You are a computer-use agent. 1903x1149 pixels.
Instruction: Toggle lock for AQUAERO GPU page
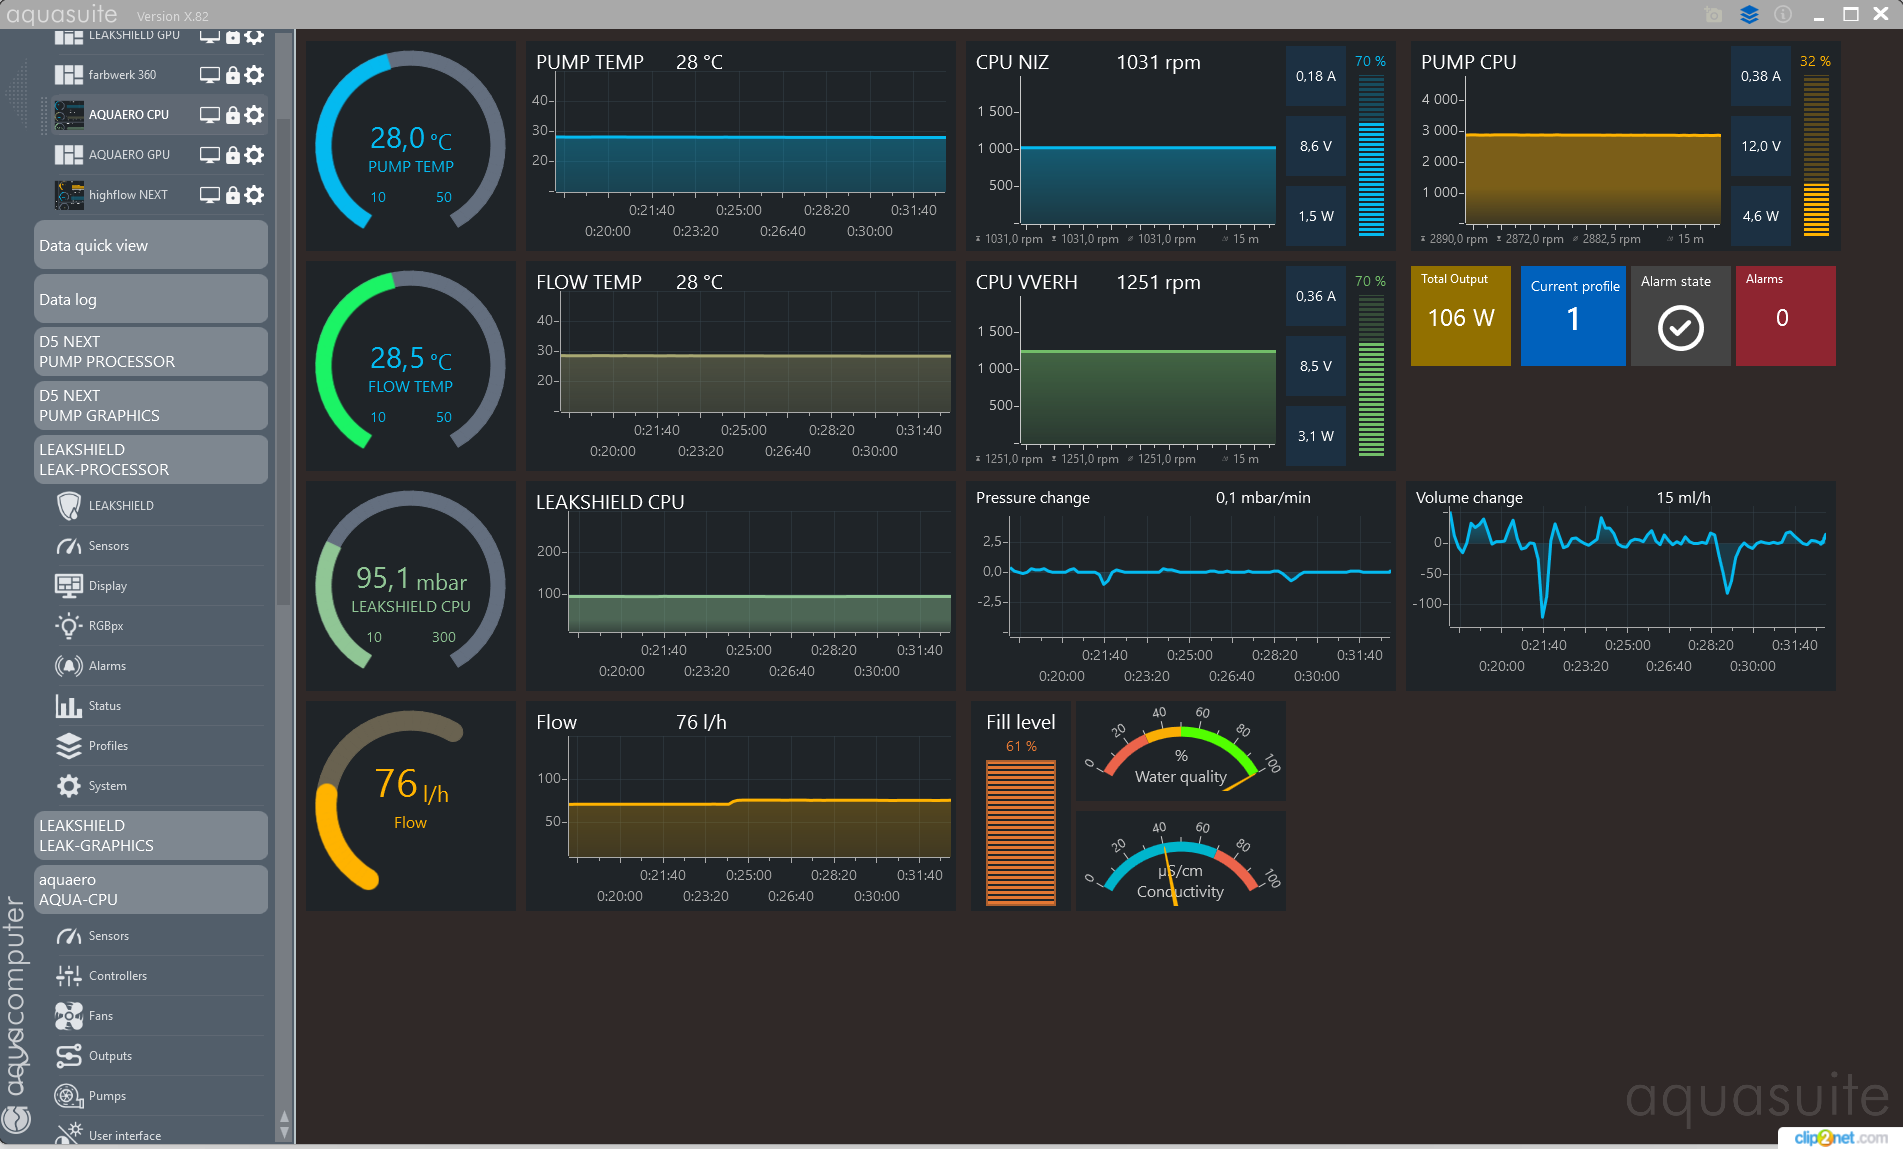232,155
